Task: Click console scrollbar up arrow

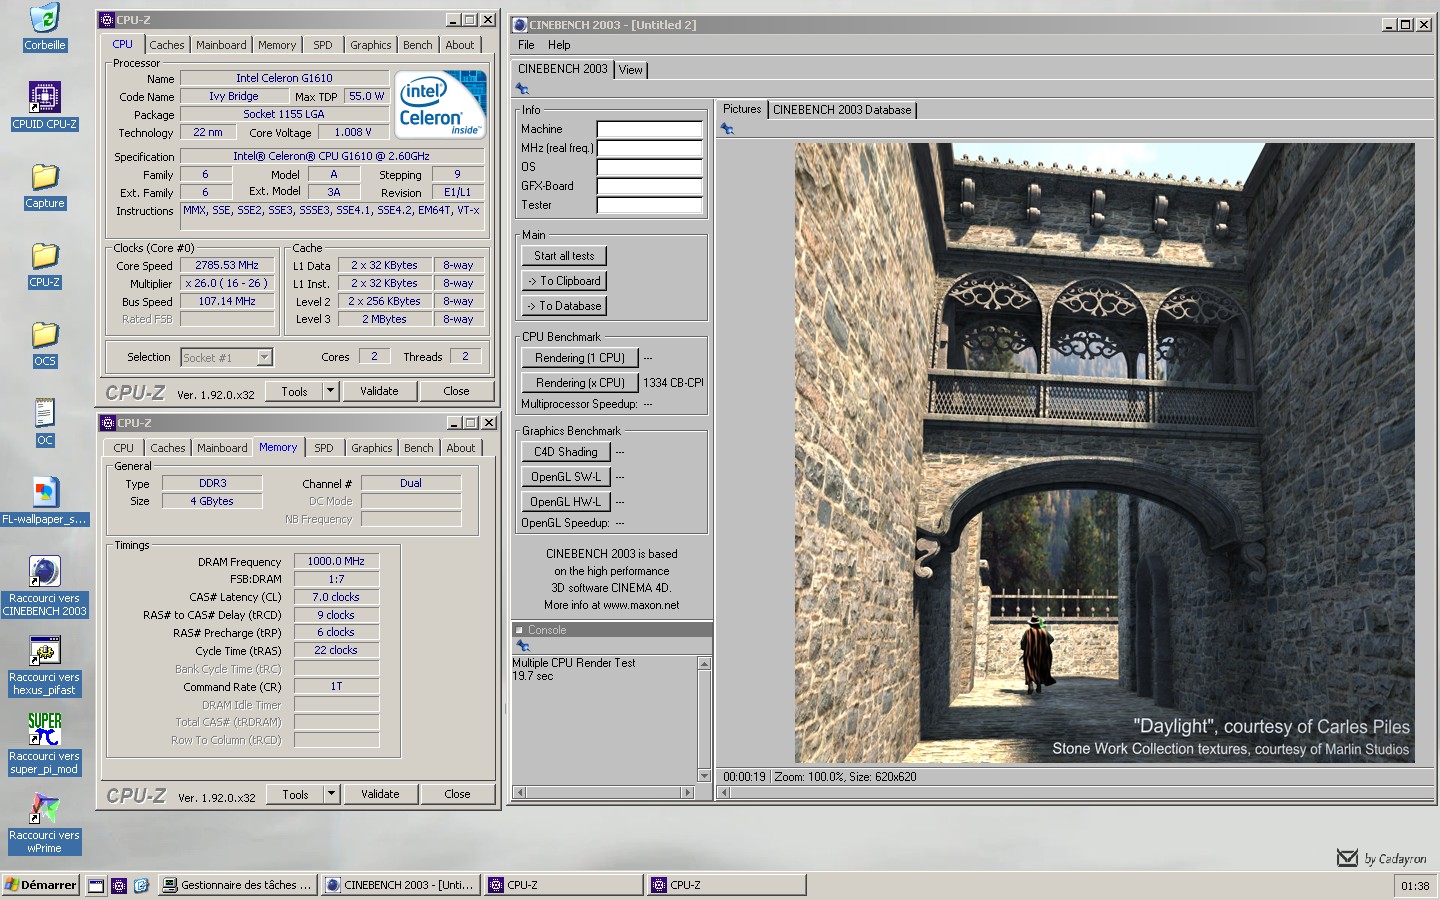Action: pyautogui.click(x=704, y=663)
